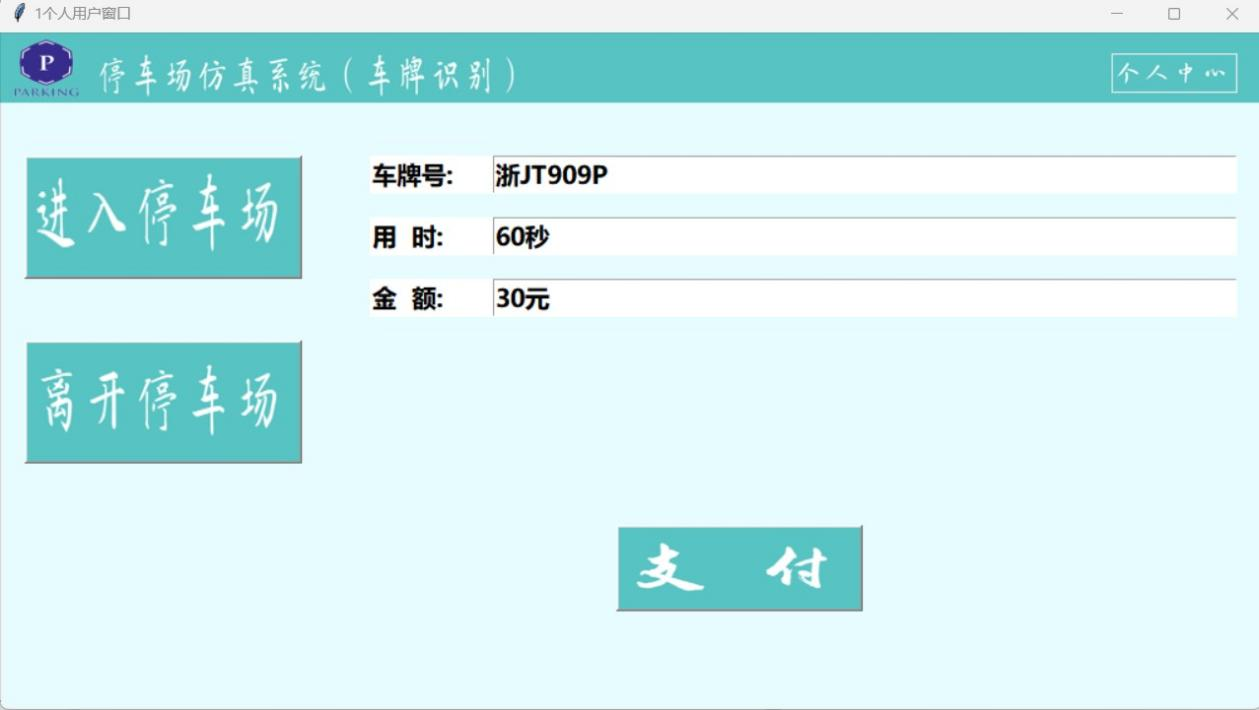
Task: Click the 车牌号 label
Action: pyautogui.click(x=413, y=176)
